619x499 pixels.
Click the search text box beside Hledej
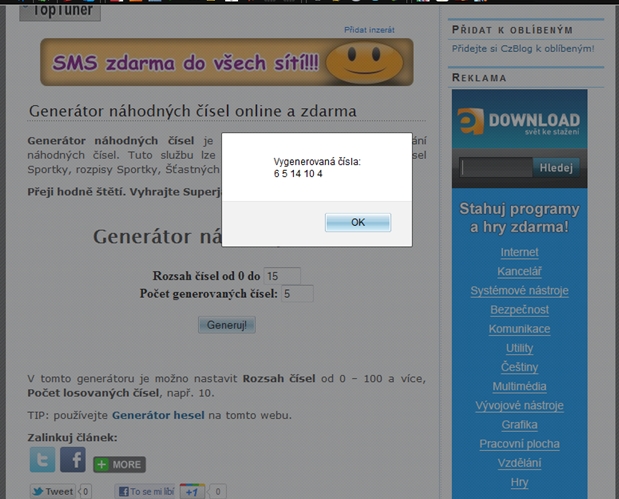coord(496,168)
